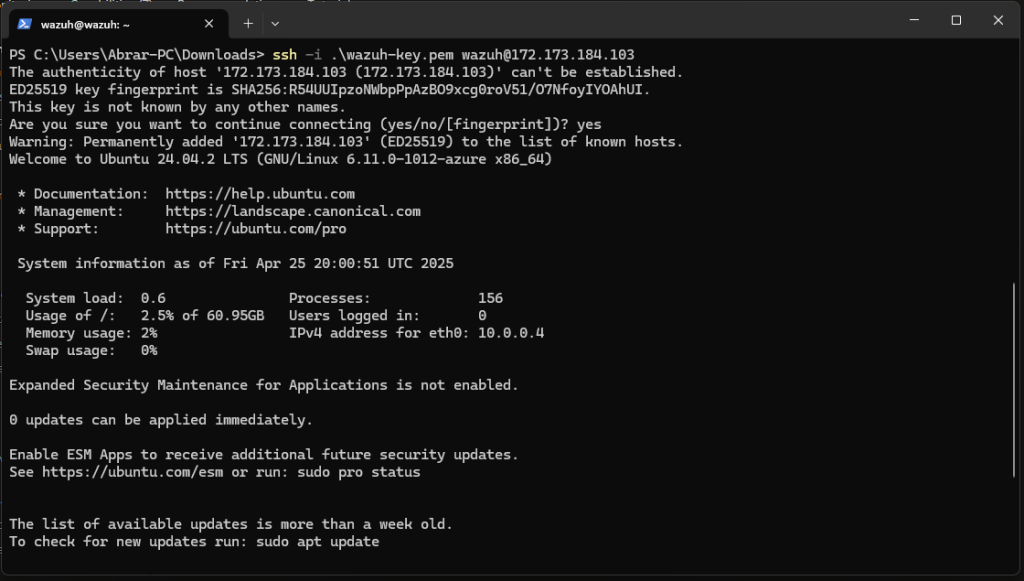Viewport: 1024px width, 581px height.
Task: Click the IPv4 address 10.0.0.4
Action: 511,333
